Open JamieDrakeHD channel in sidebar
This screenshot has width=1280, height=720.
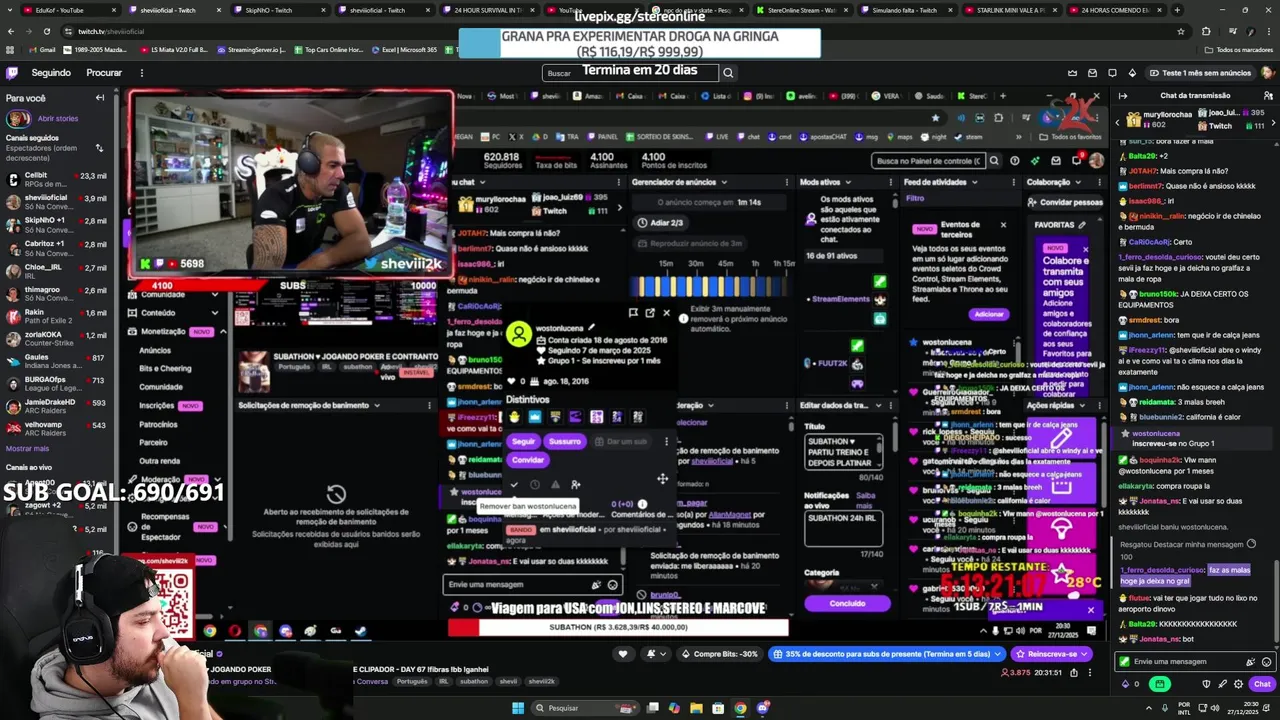(x=55, y=406)
